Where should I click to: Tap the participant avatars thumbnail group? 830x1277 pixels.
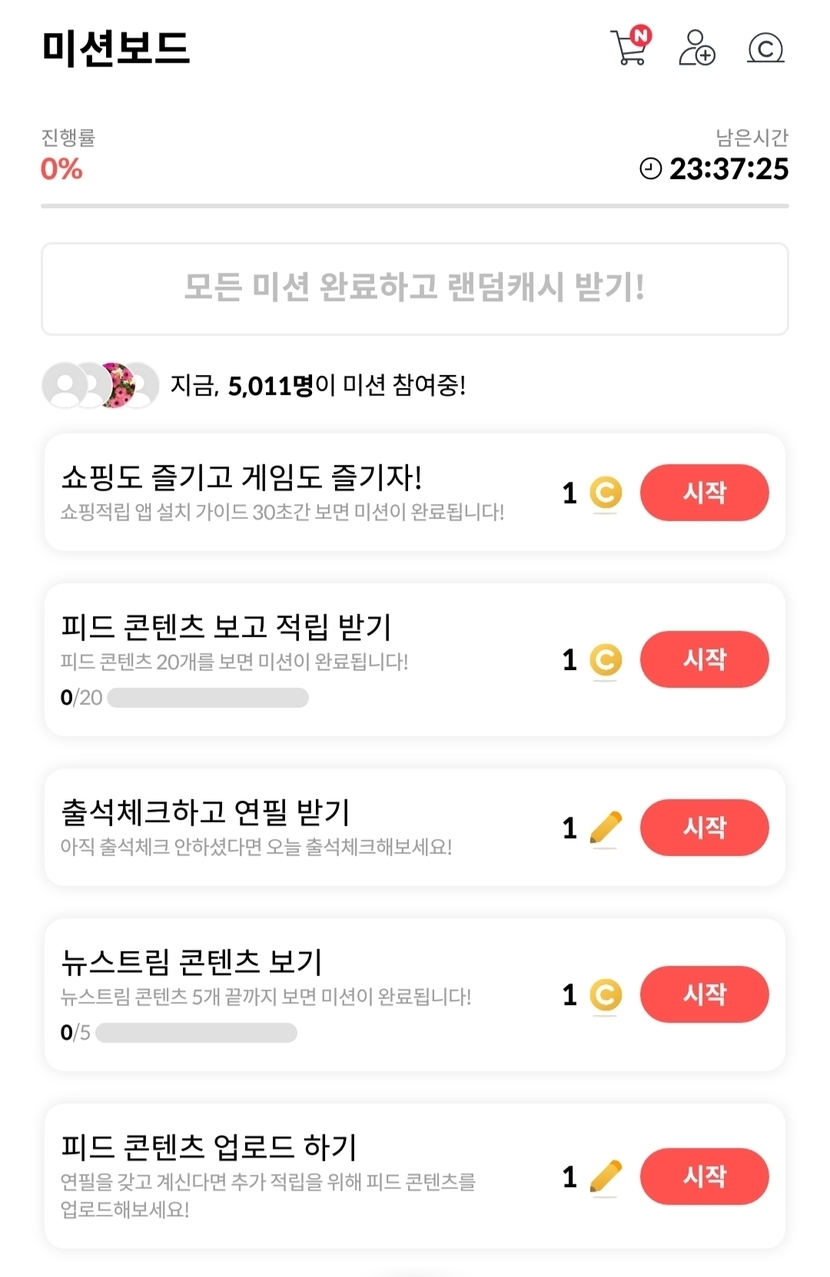click(x=100, y=385)
